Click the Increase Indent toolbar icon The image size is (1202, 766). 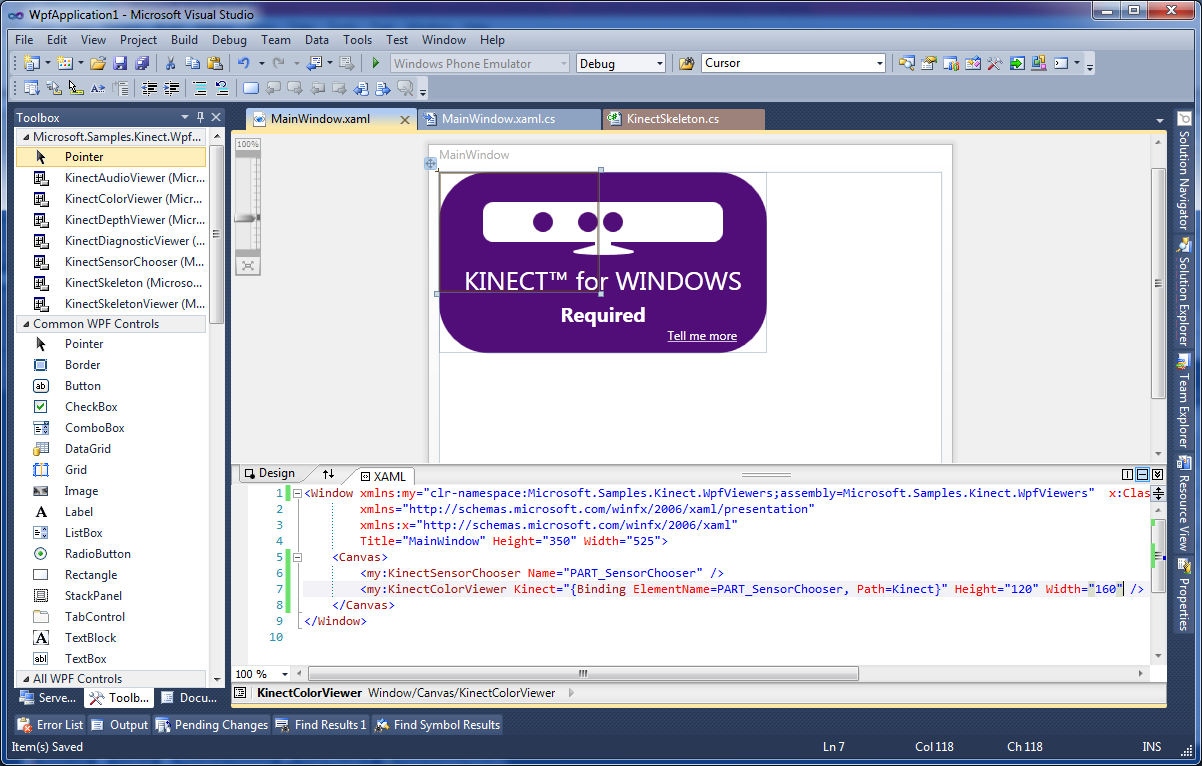tap(172, 88)
